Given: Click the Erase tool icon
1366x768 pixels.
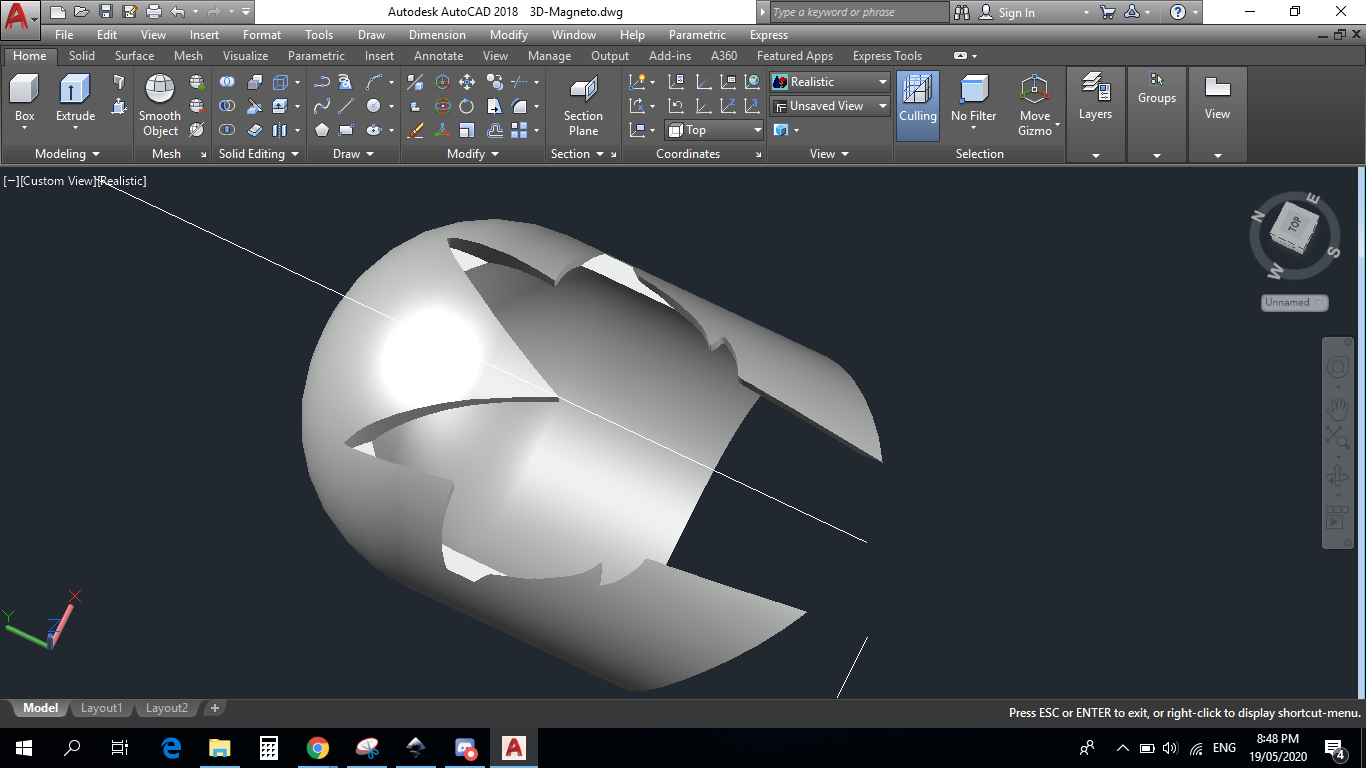Looking at the screenshot, I should click(x=416, y=130).
